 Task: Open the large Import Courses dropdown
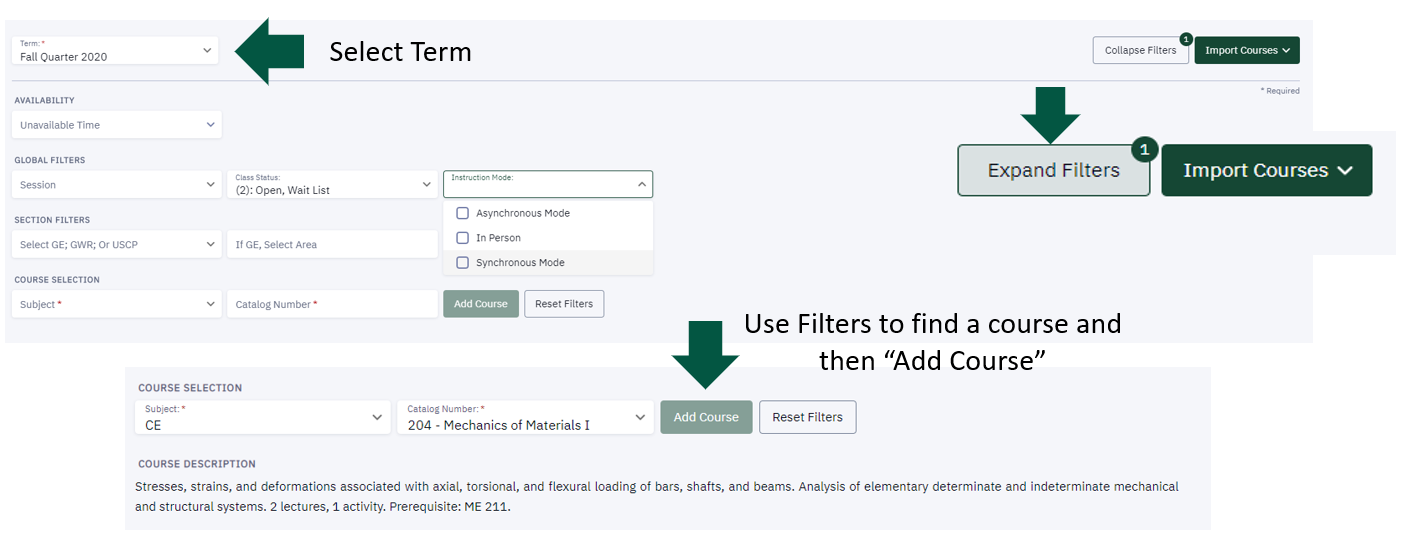point(1266,170)
